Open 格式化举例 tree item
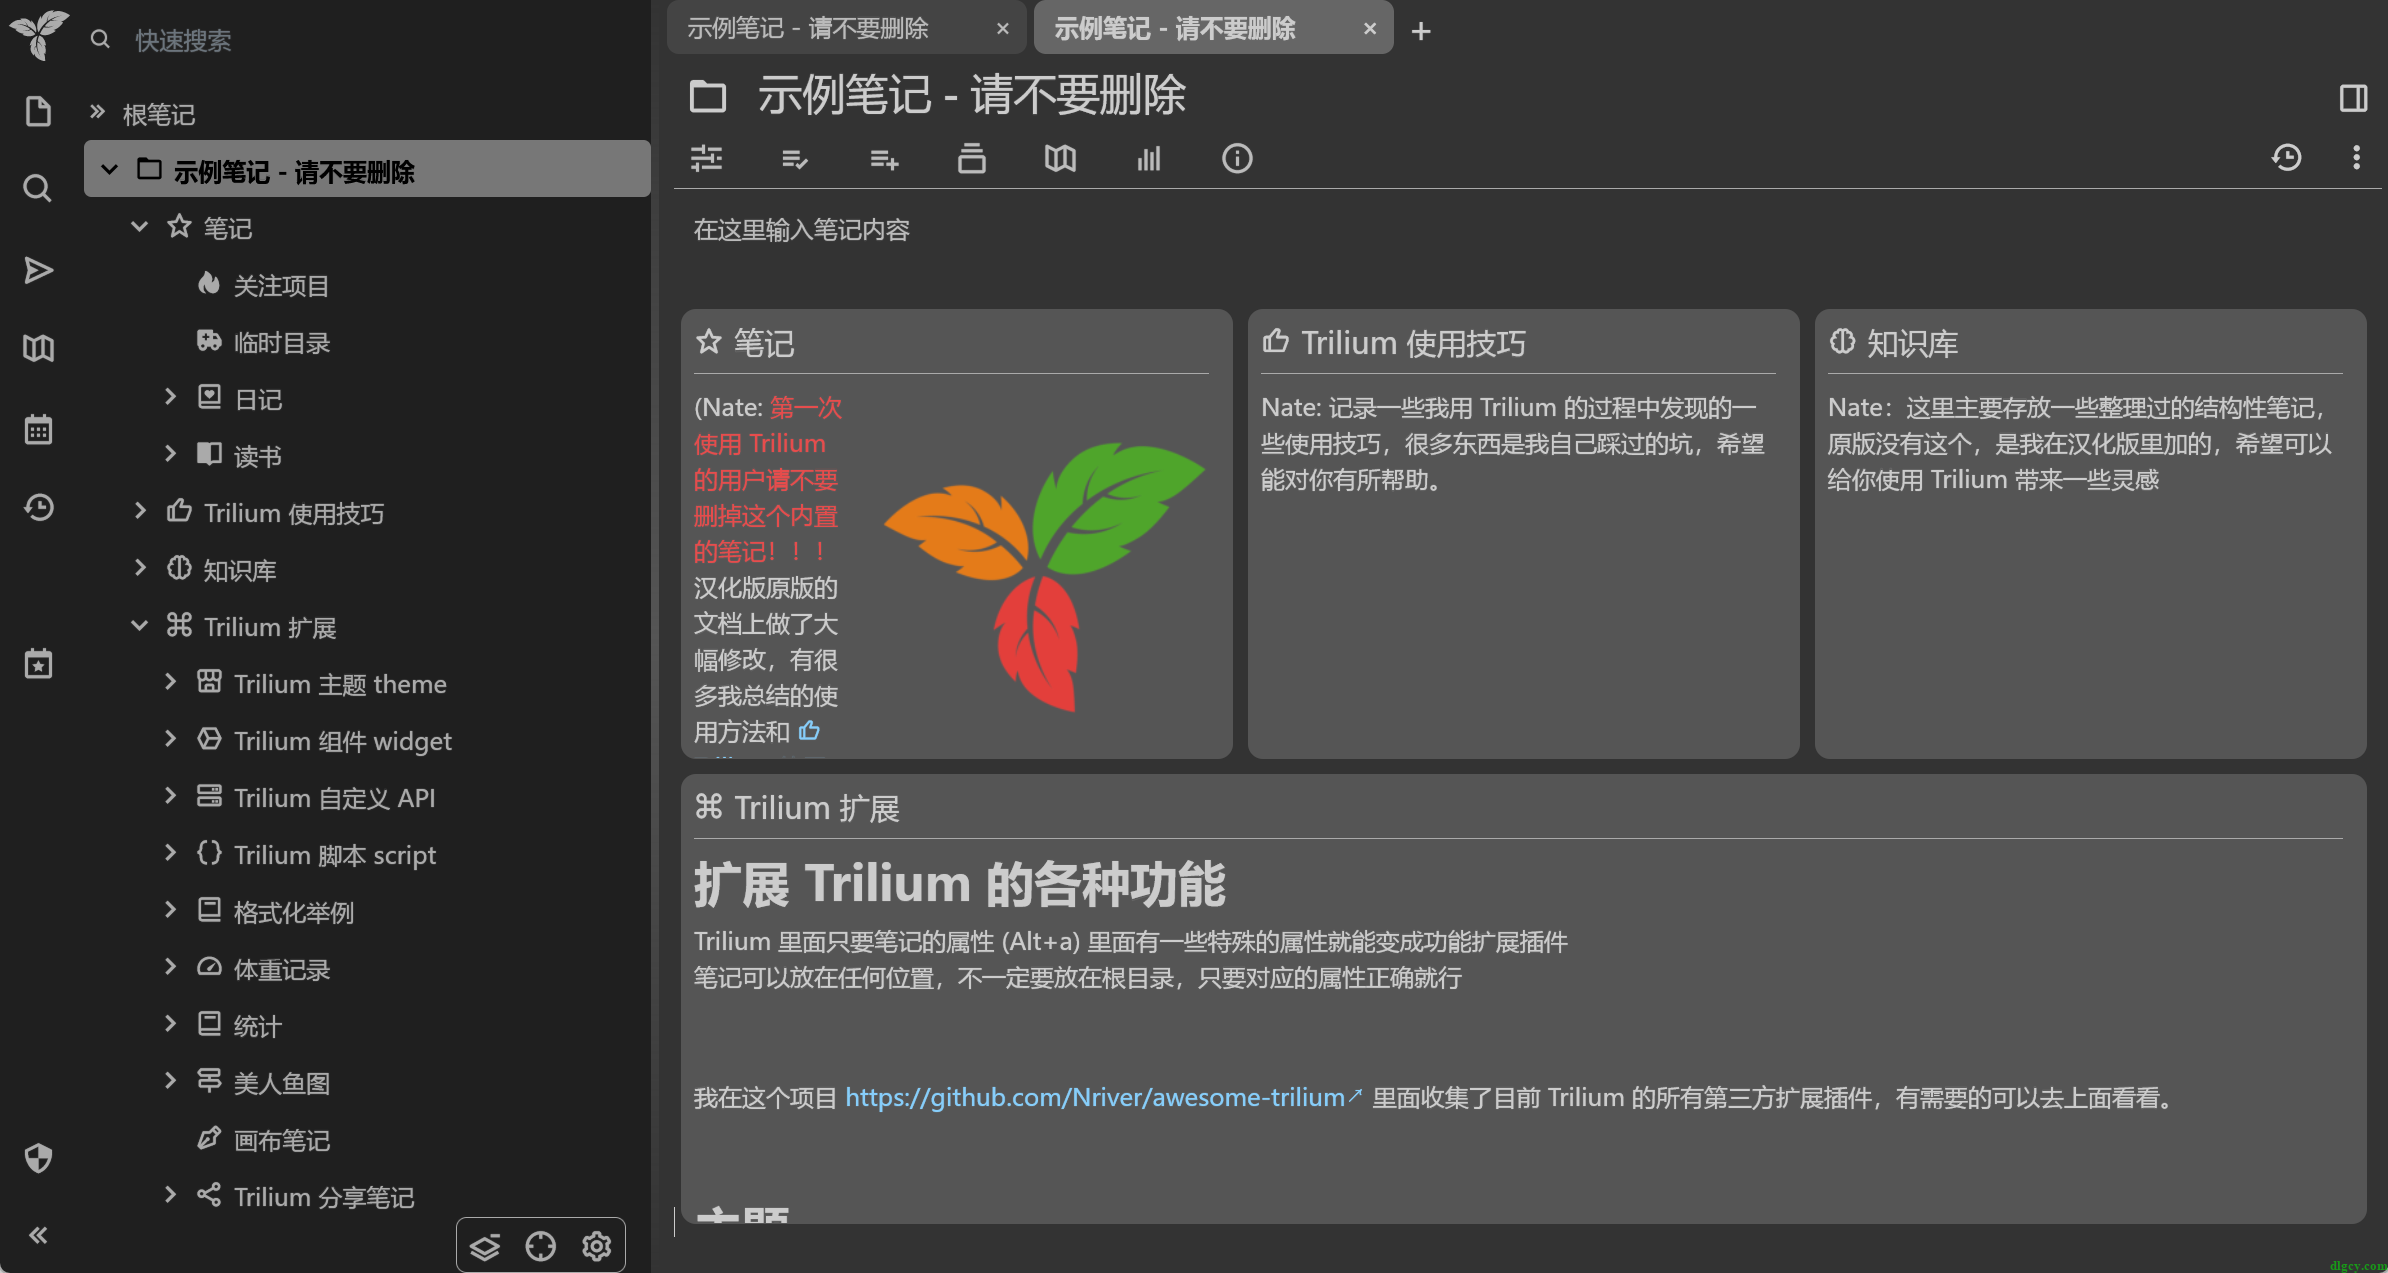2388x1273 pixels. tap(294, 912)
